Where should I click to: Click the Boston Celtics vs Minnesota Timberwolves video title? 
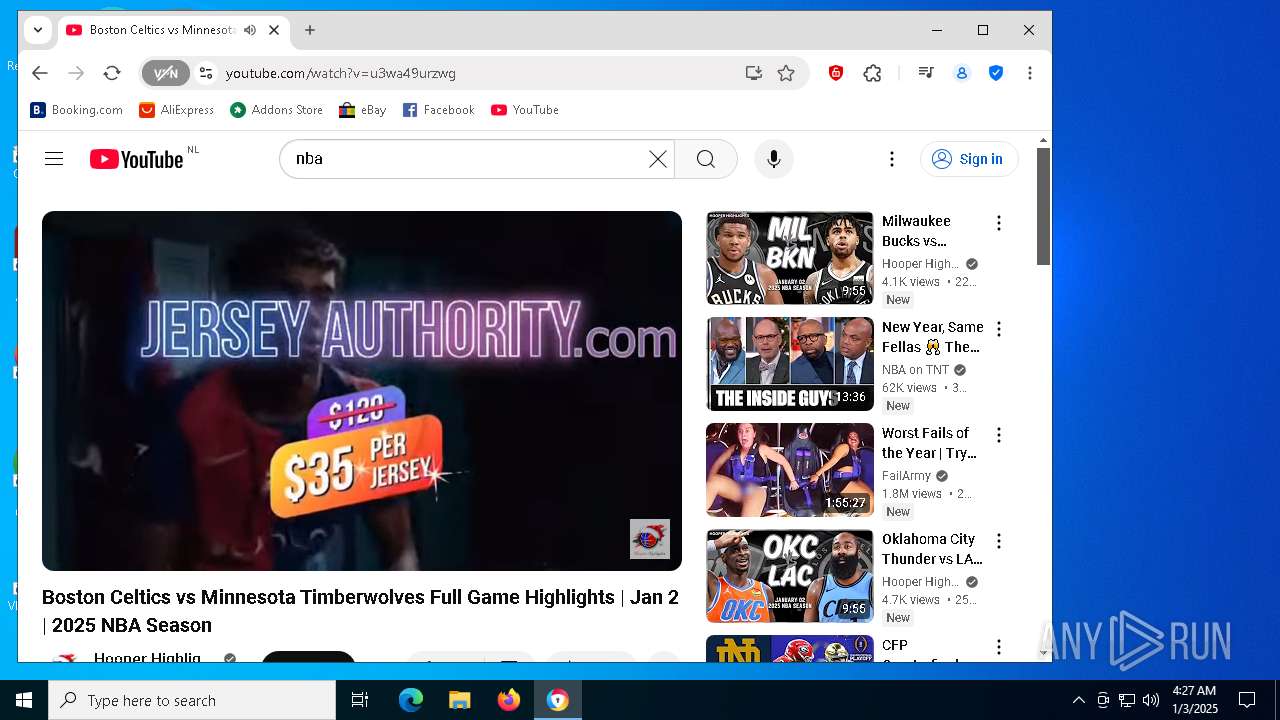(360, 611)
